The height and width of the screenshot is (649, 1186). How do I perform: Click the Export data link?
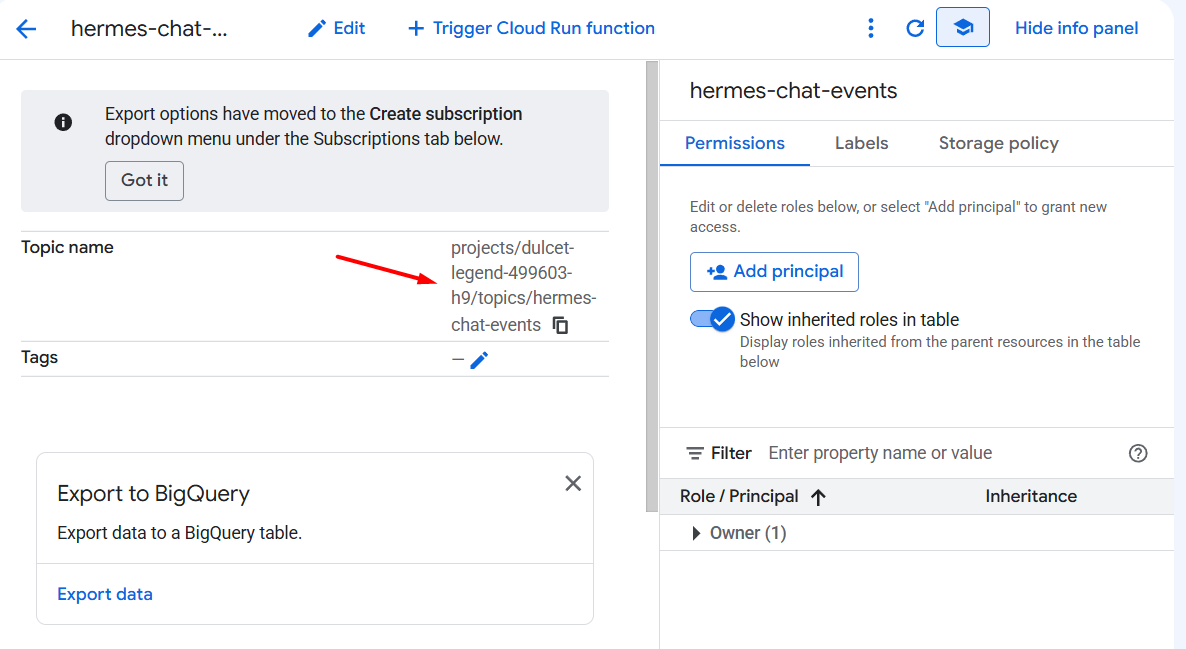click(x=105, y=595)
